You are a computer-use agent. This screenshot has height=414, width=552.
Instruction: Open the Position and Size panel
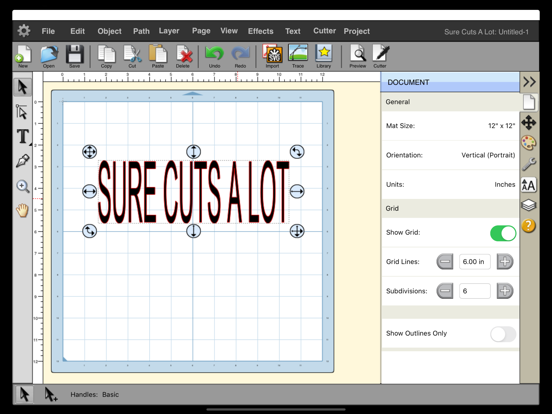point(529,123)
